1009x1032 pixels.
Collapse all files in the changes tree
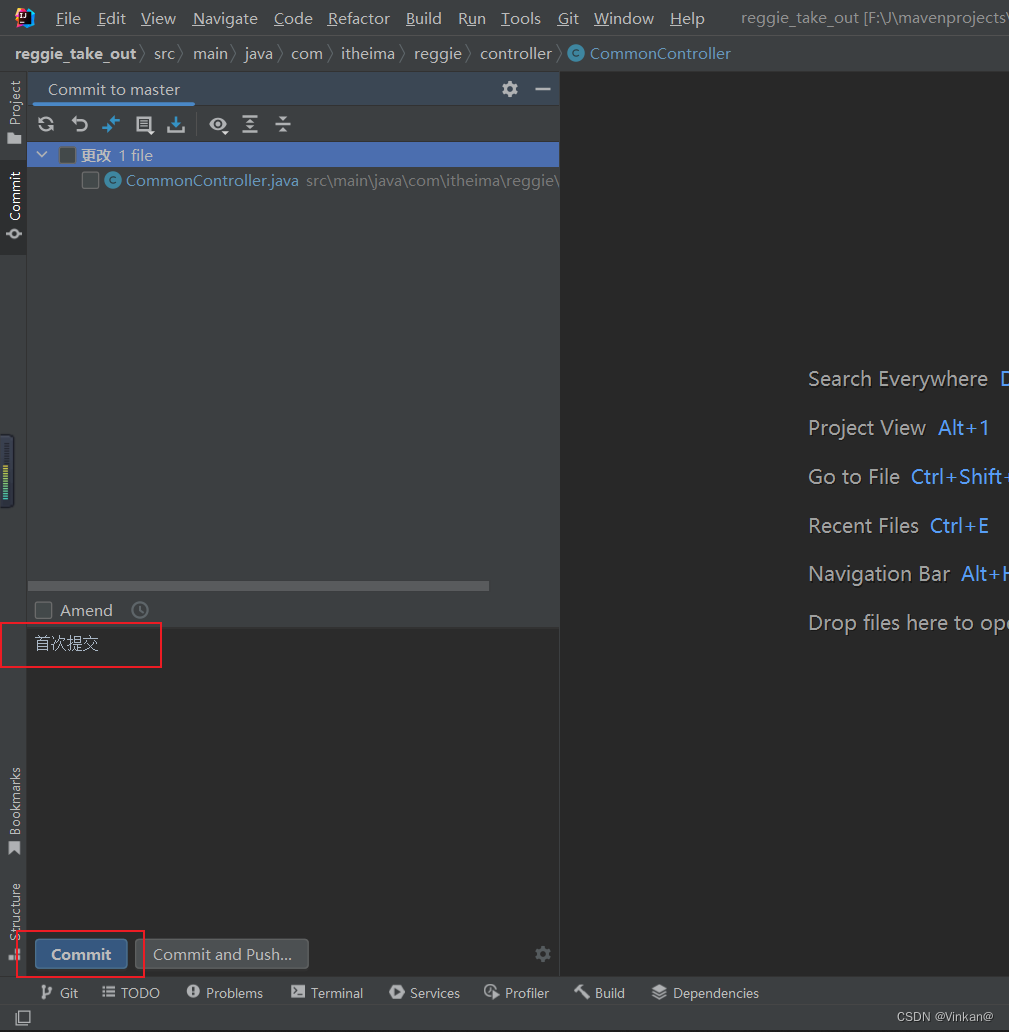tap(283, 124)
